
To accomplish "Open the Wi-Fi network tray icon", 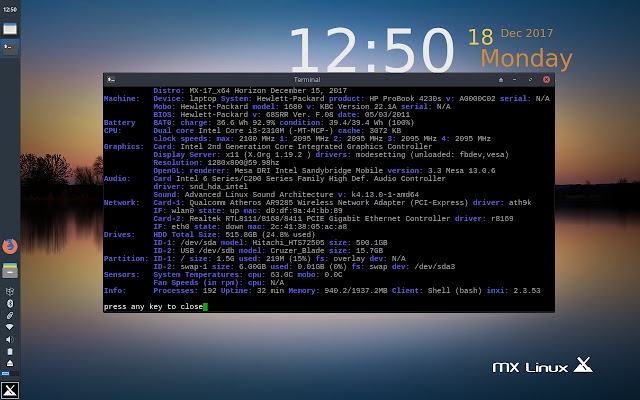I will pyautogui.click(x=10, y=327).
